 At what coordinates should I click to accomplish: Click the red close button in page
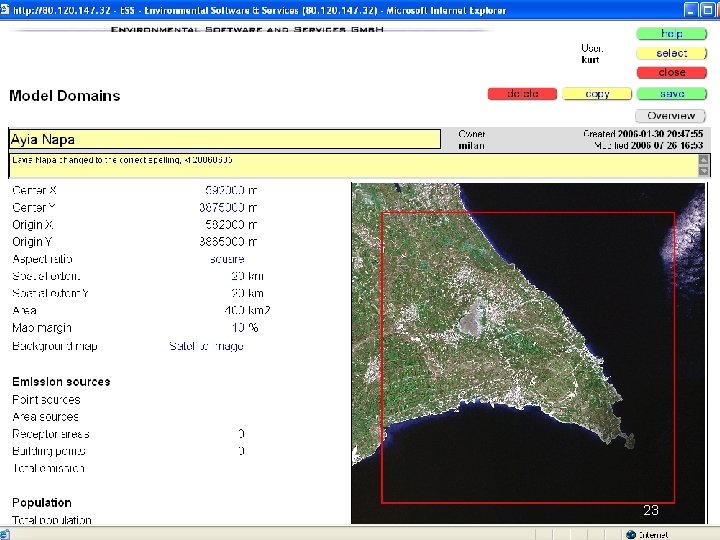[671, 72]
